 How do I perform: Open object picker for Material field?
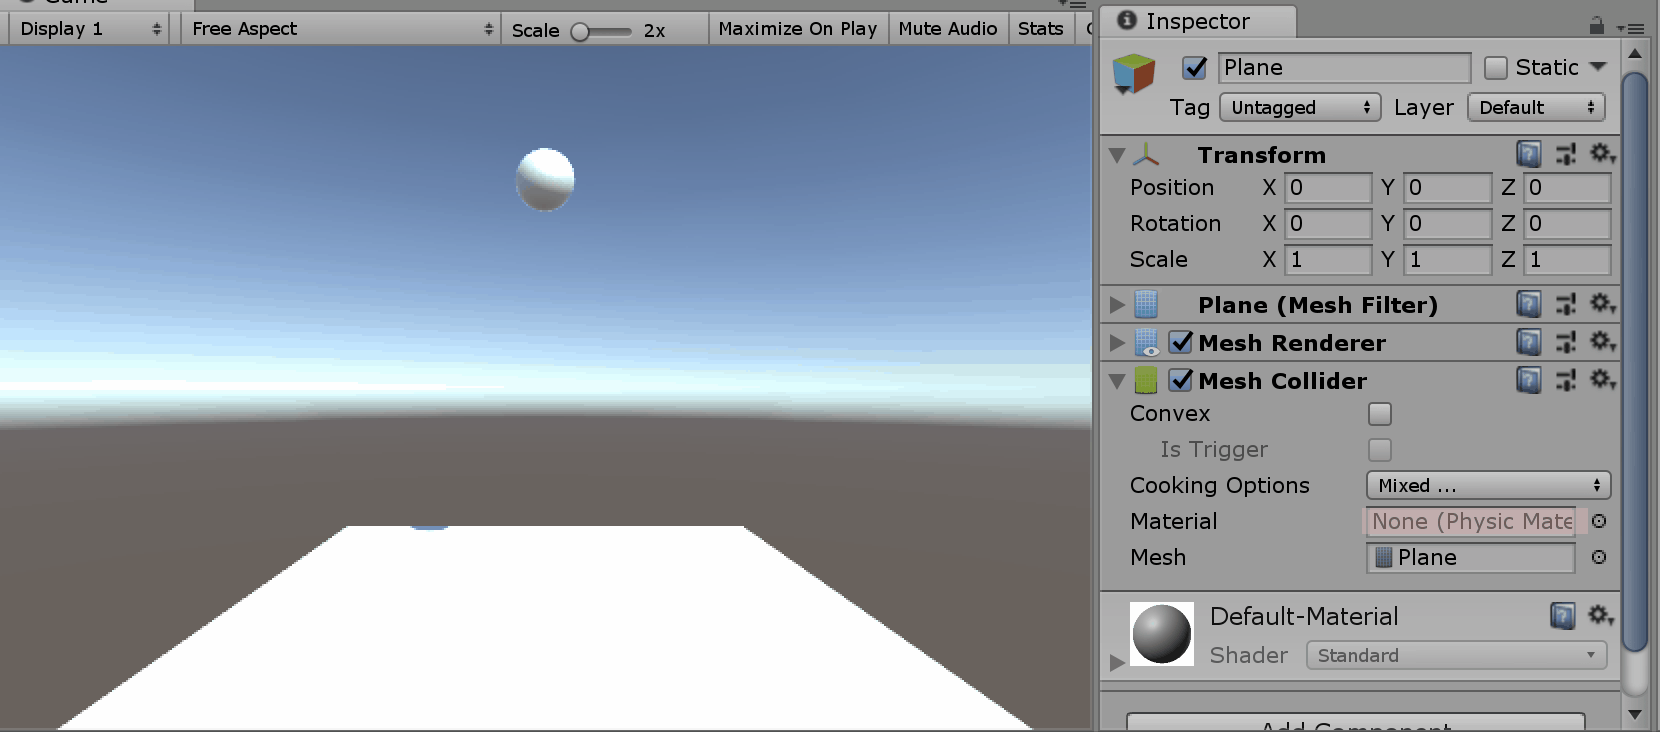click(1599, 521)
